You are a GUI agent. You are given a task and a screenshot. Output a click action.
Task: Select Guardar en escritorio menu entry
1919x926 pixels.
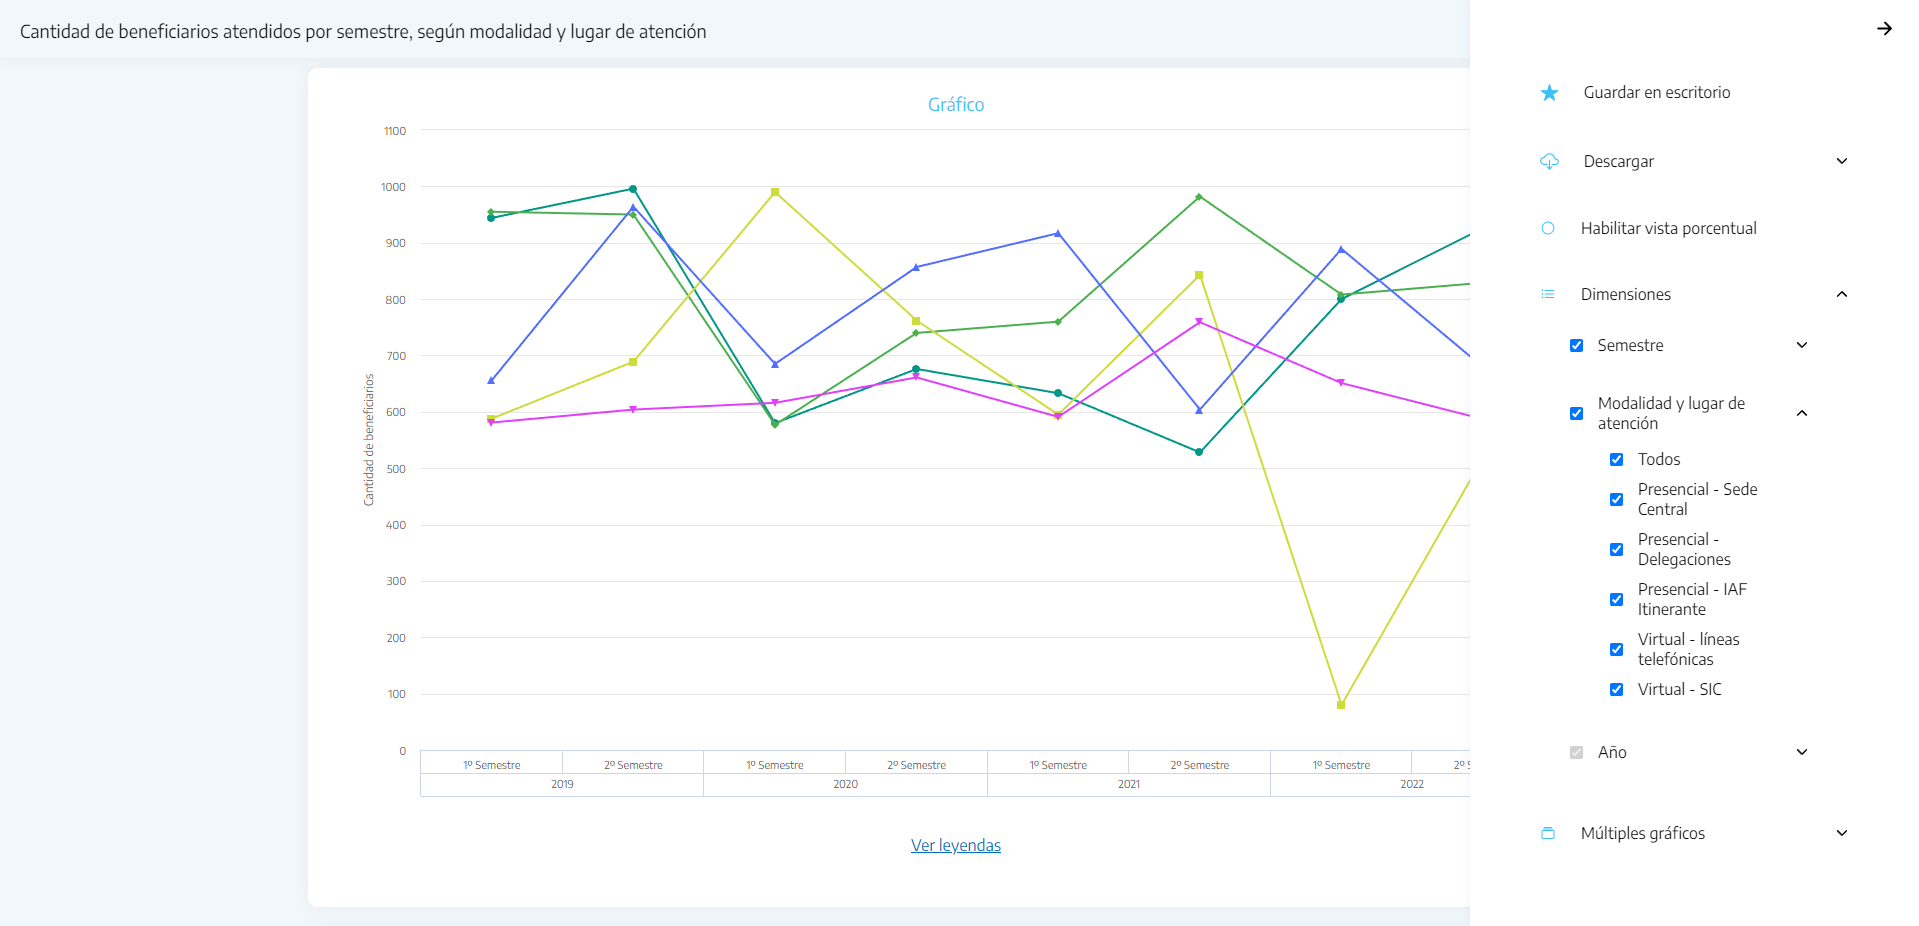pos(1657,92)
